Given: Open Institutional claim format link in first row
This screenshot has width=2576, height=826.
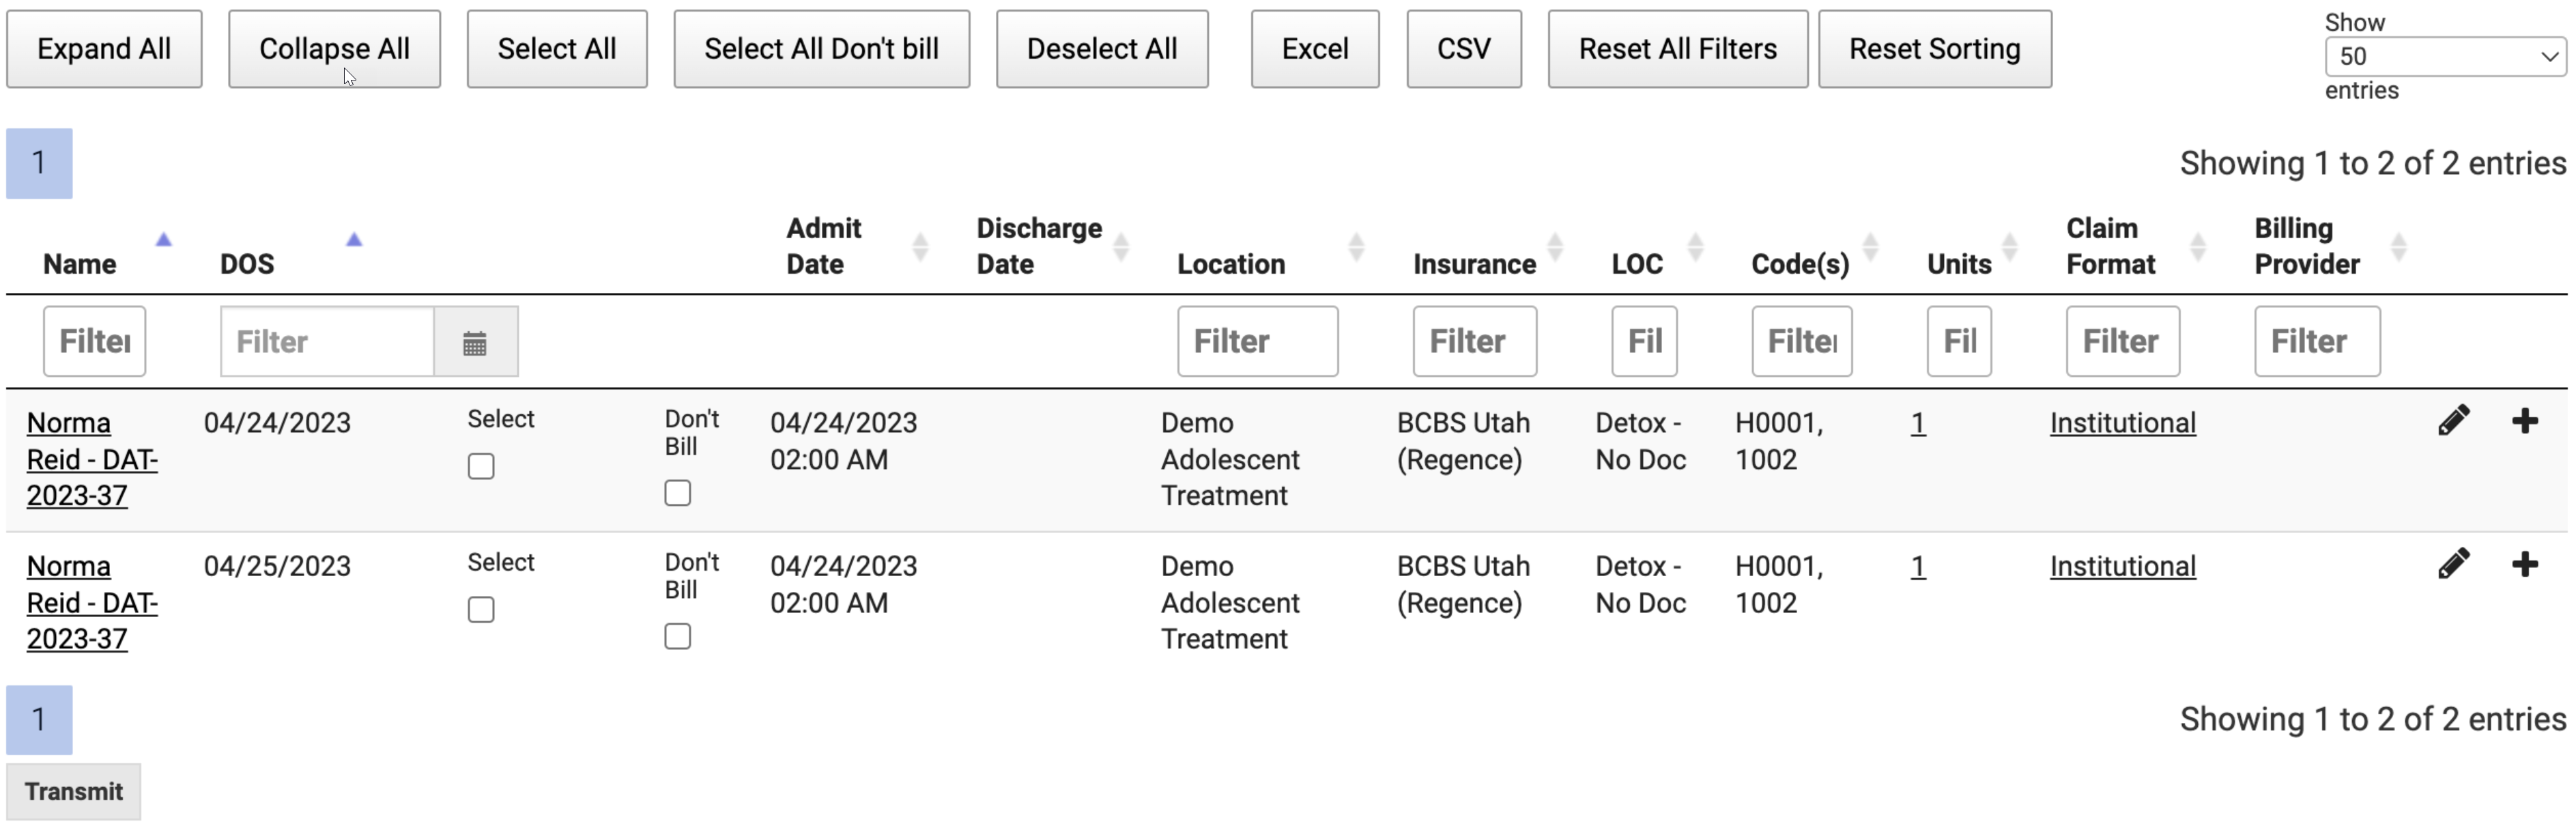Looking at the screenshot, I should click(x=2122, y=423).
